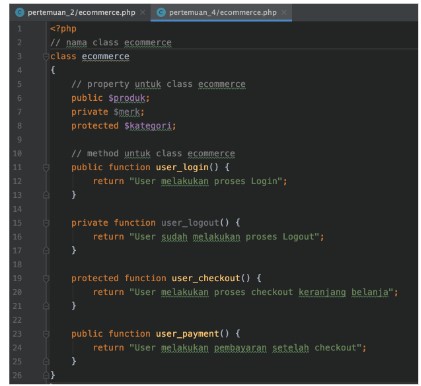
Task: Collapse the user_login function fold marker
Action: coord(46,167)
